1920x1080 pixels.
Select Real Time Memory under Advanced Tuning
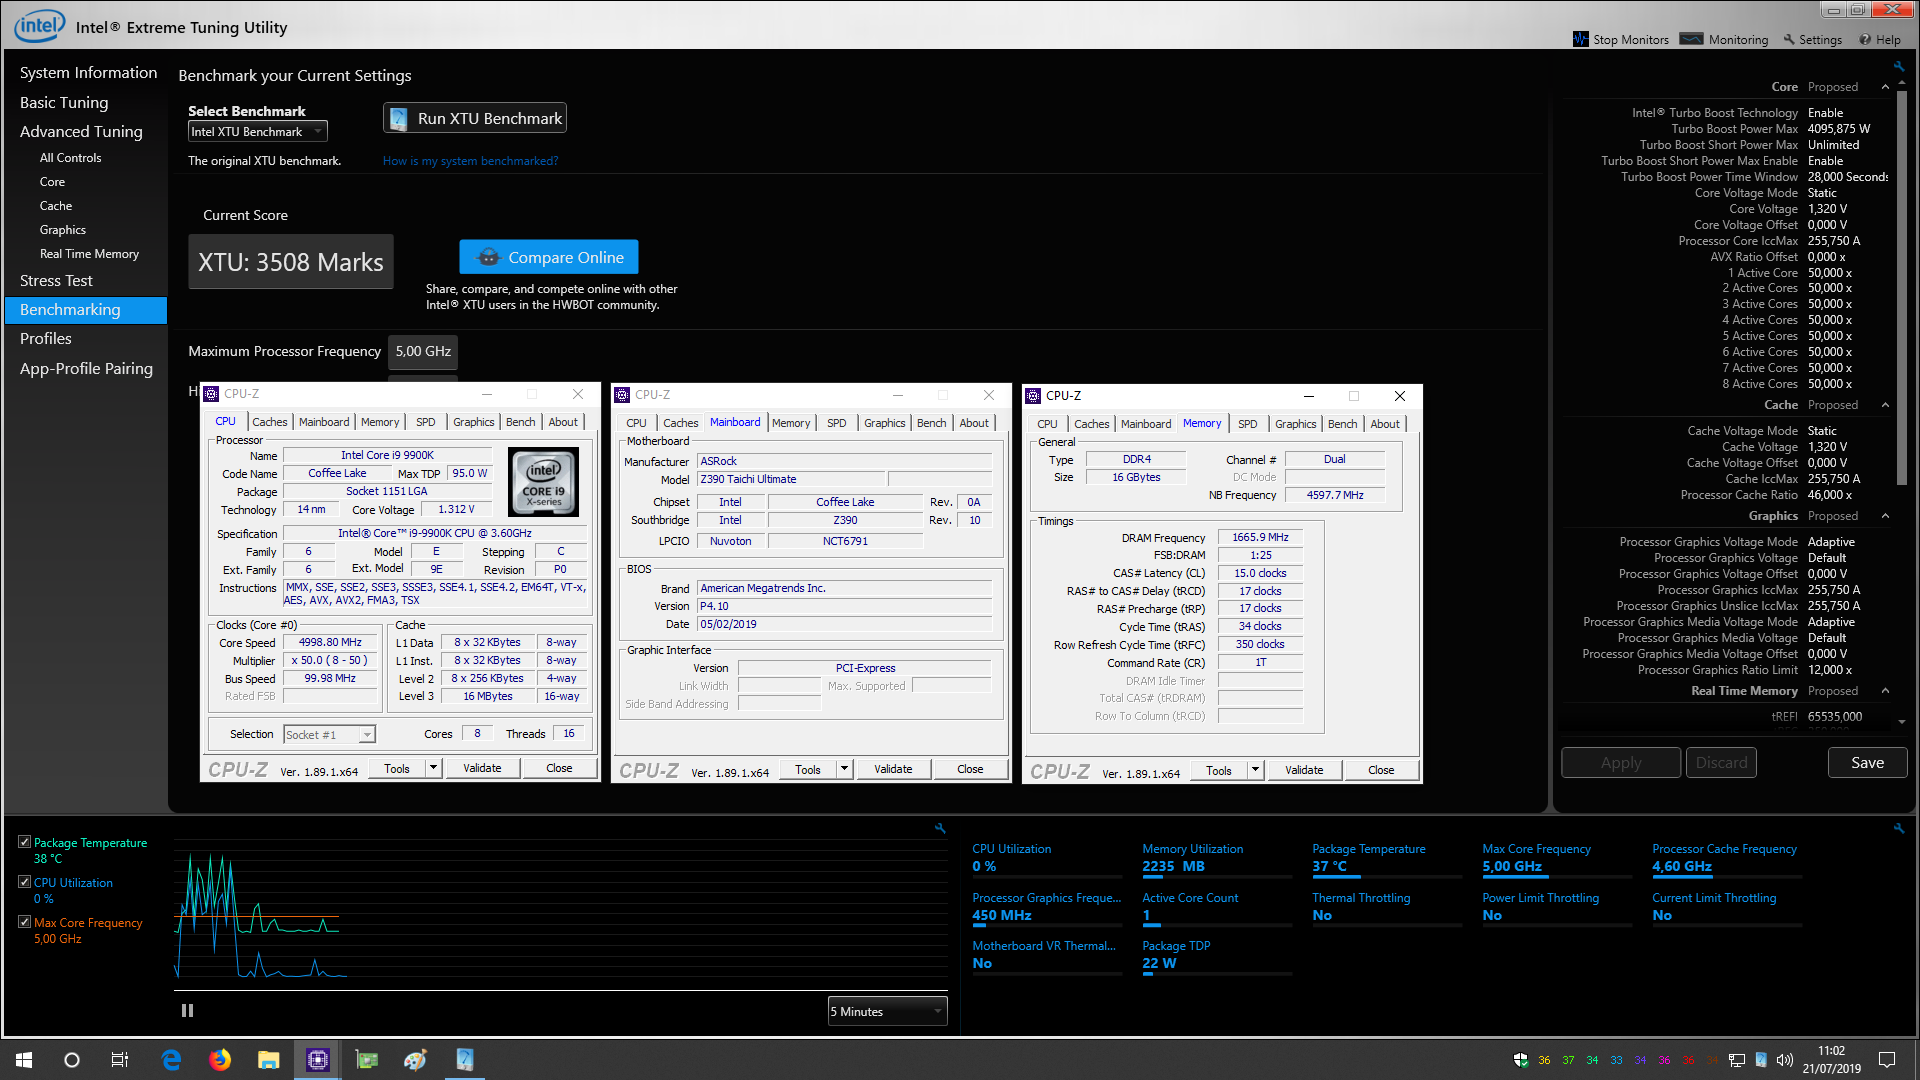point(89,254)
